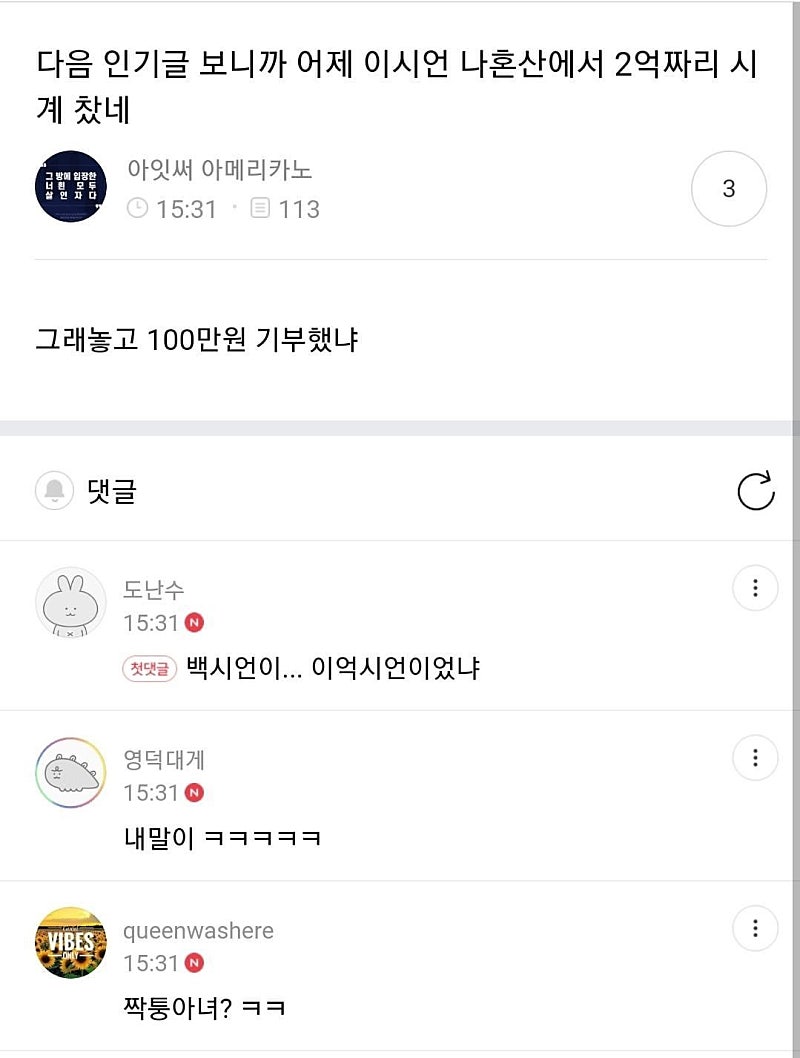The image size is (800, 1058).
Task: Open the more options menu for 영덕대게's comment
Action: 755,758
